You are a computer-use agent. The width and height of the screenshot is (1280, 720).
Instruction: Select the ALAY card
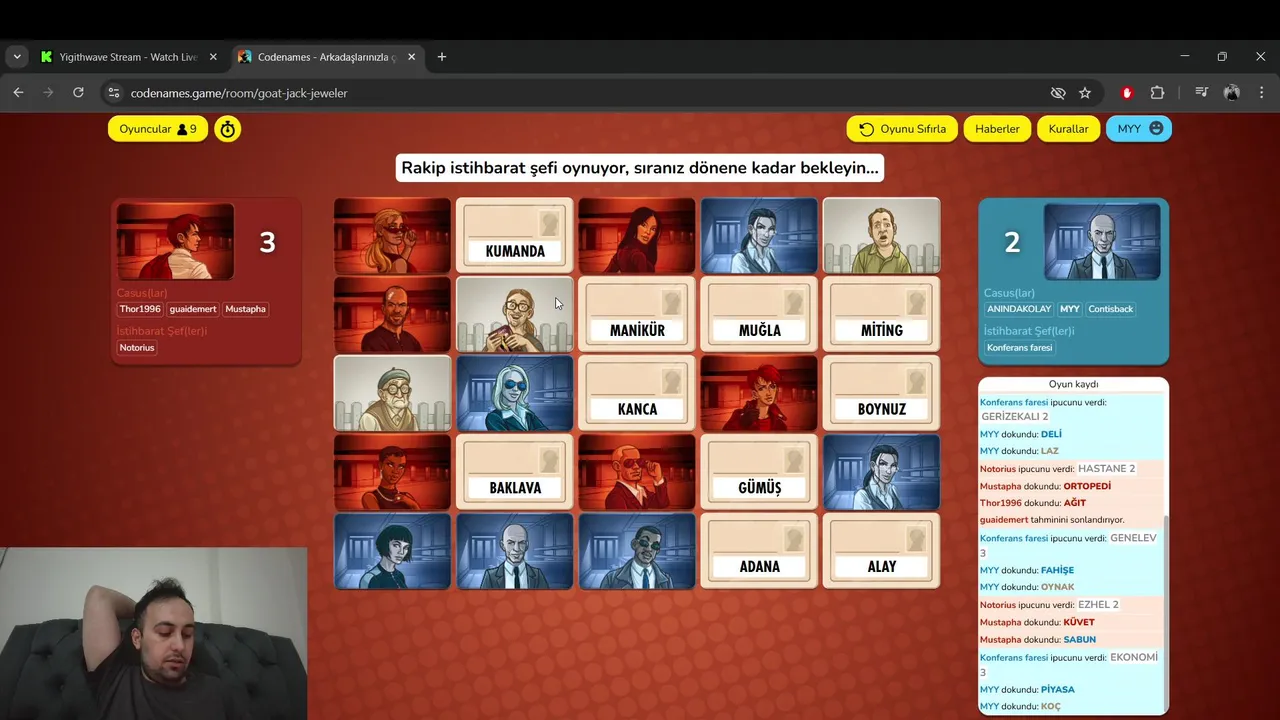point(881,551)
